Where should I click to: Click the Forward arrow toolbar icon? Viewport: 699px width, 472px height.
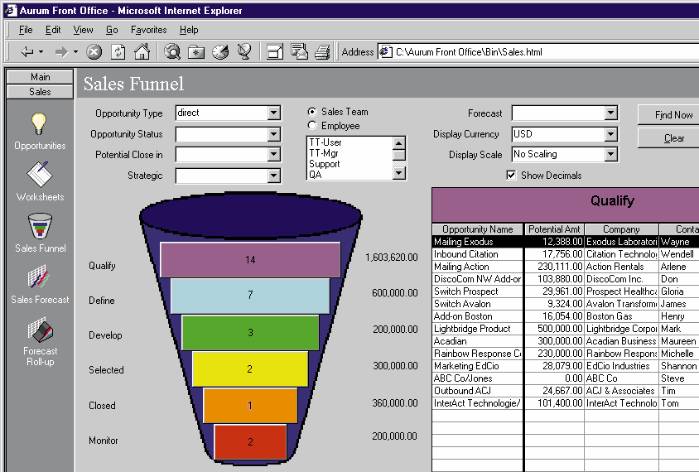pyautogui.click(x=61, y=52)
